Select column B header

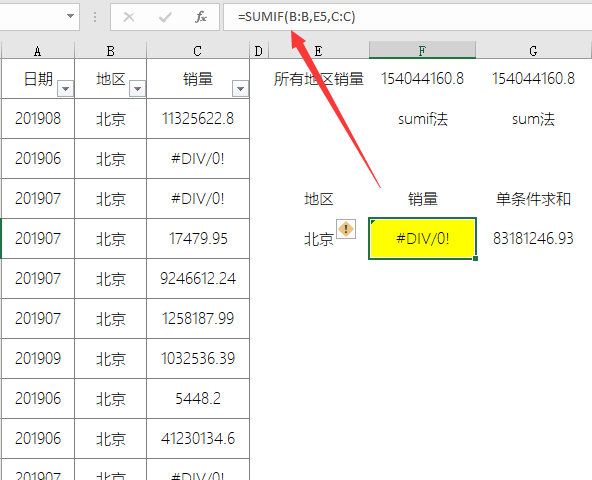[110, 51]
